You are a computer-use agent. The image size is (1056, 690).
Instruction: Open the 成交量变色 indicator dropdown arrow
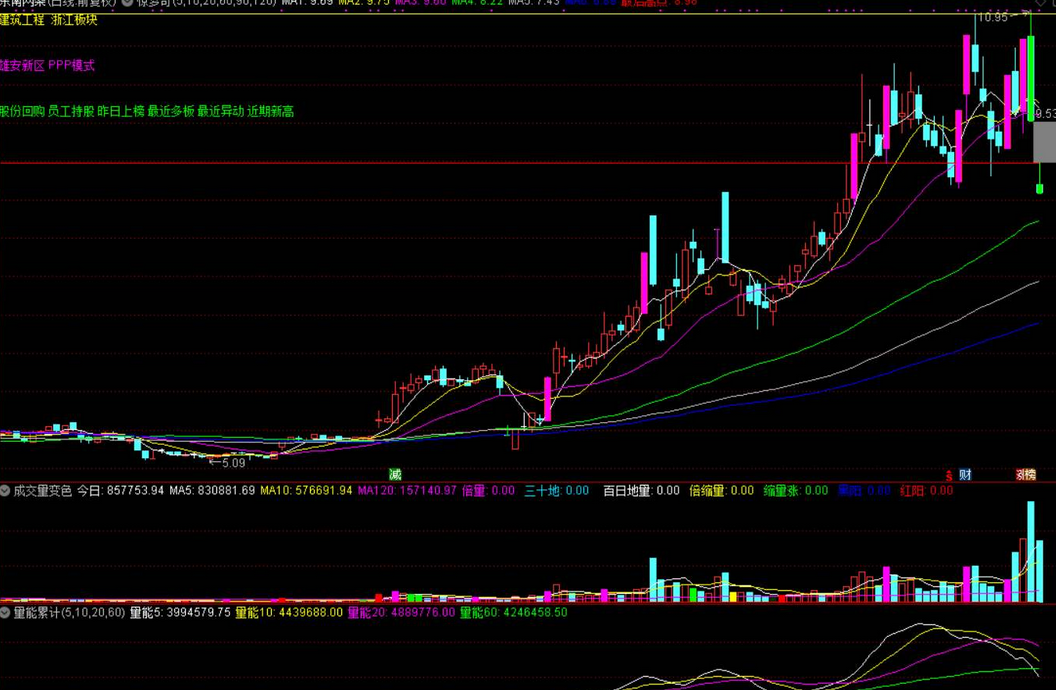[5, 491]
